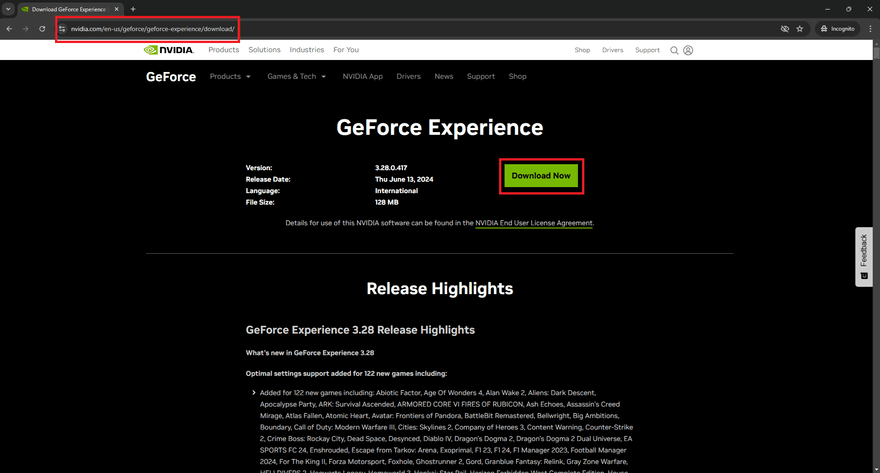Click GeForce Experience 3.28 Release Highlights heading

tap(360, 330)
